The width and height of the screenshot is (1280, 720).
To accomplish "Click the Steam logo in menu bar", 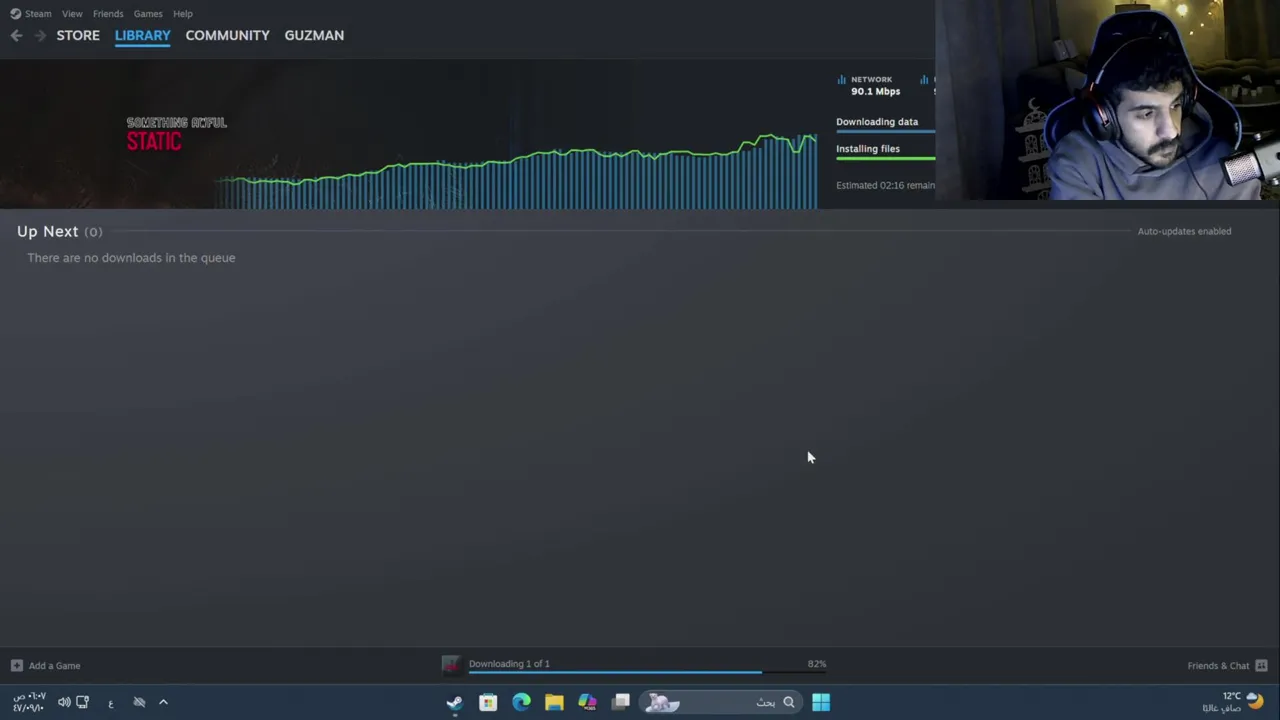I will (15, 14).
